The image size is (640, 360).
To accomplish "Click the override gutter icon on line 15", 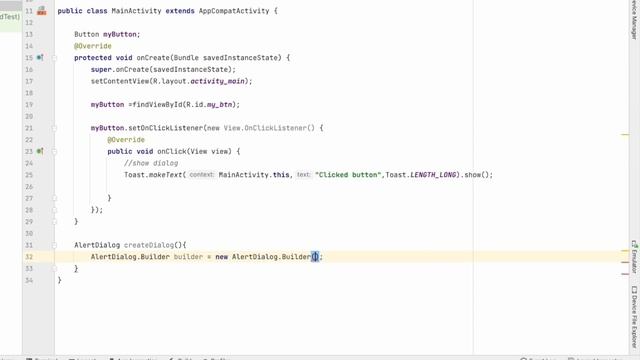I will point(40,58).
